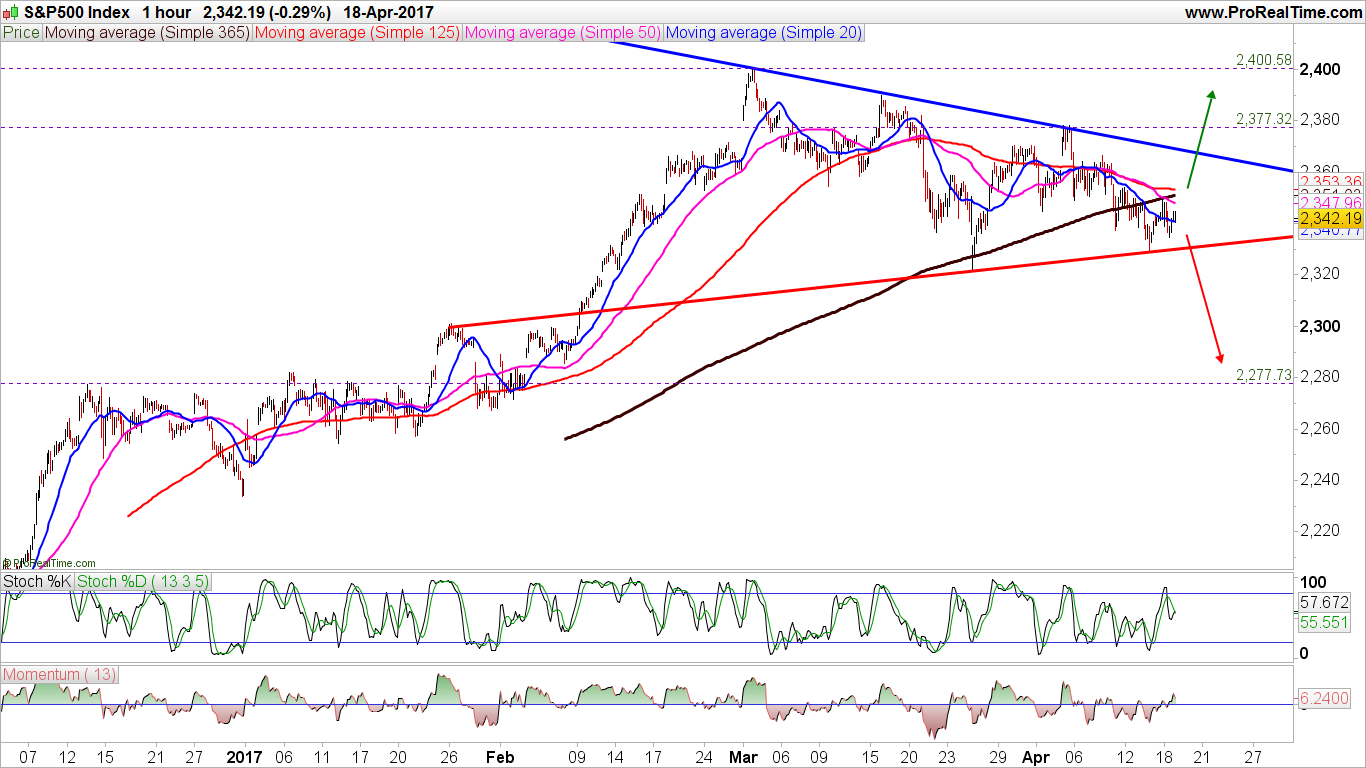Click the 2,377.32 horizontal level label

(x=1264, y=119)
